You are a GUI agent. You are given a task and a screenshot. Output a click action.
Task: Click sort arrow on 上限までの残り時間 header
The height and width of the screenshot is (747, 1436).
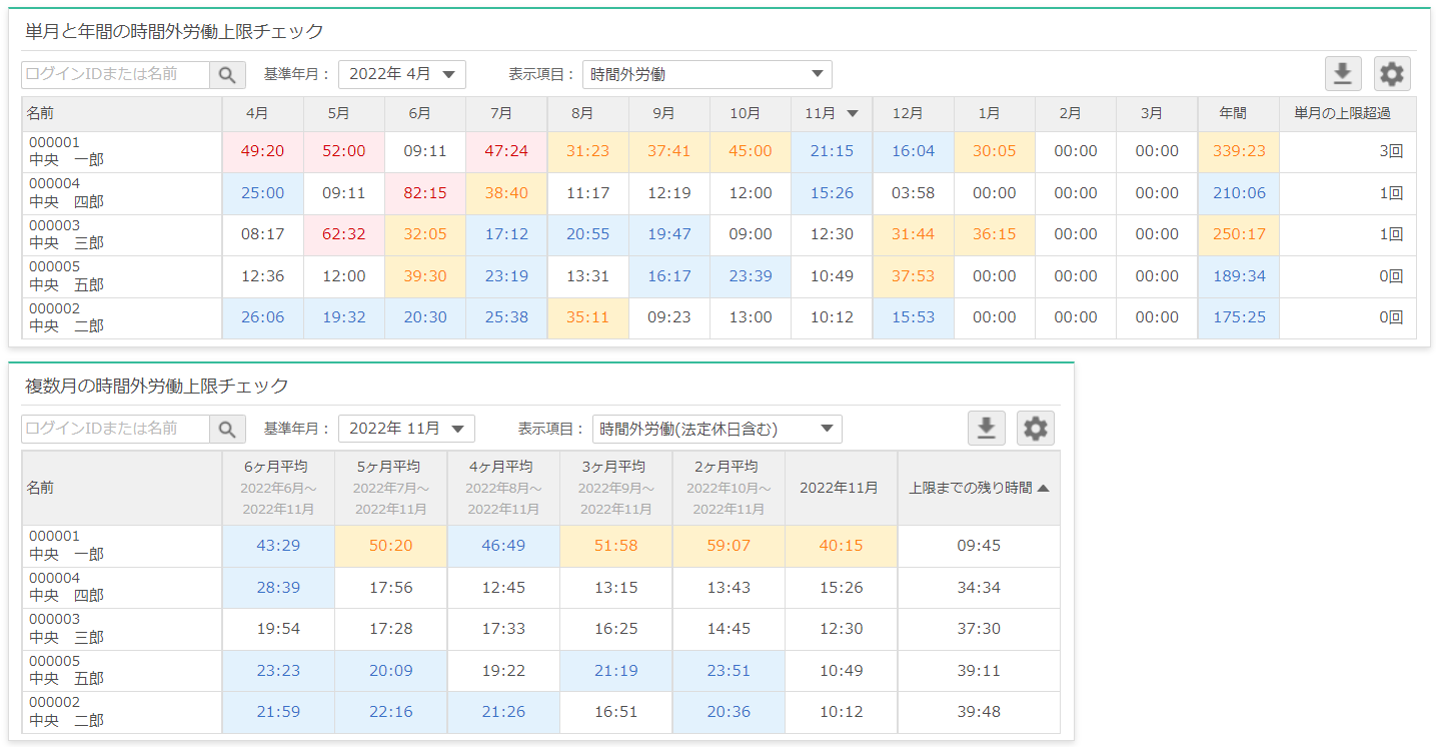pyautogui.click(x=1043, y=488)
